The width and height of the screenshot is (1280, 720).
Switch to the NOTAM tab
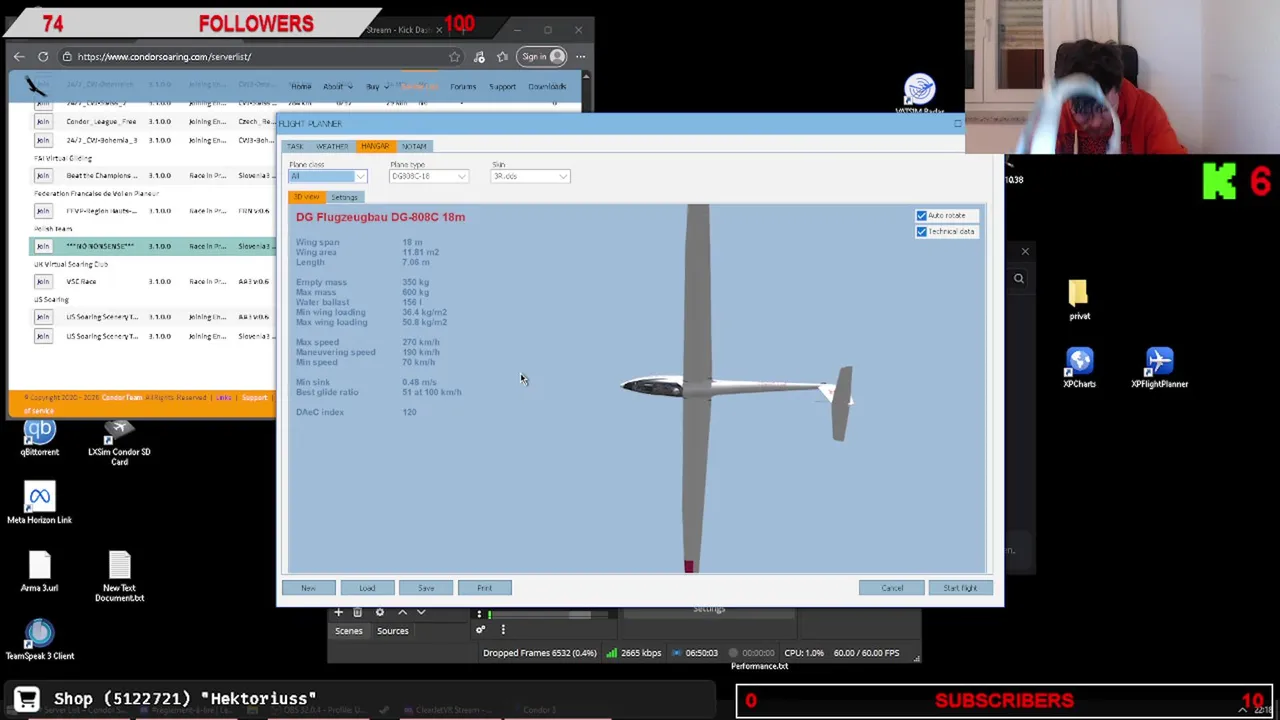[x=414, y=146]
